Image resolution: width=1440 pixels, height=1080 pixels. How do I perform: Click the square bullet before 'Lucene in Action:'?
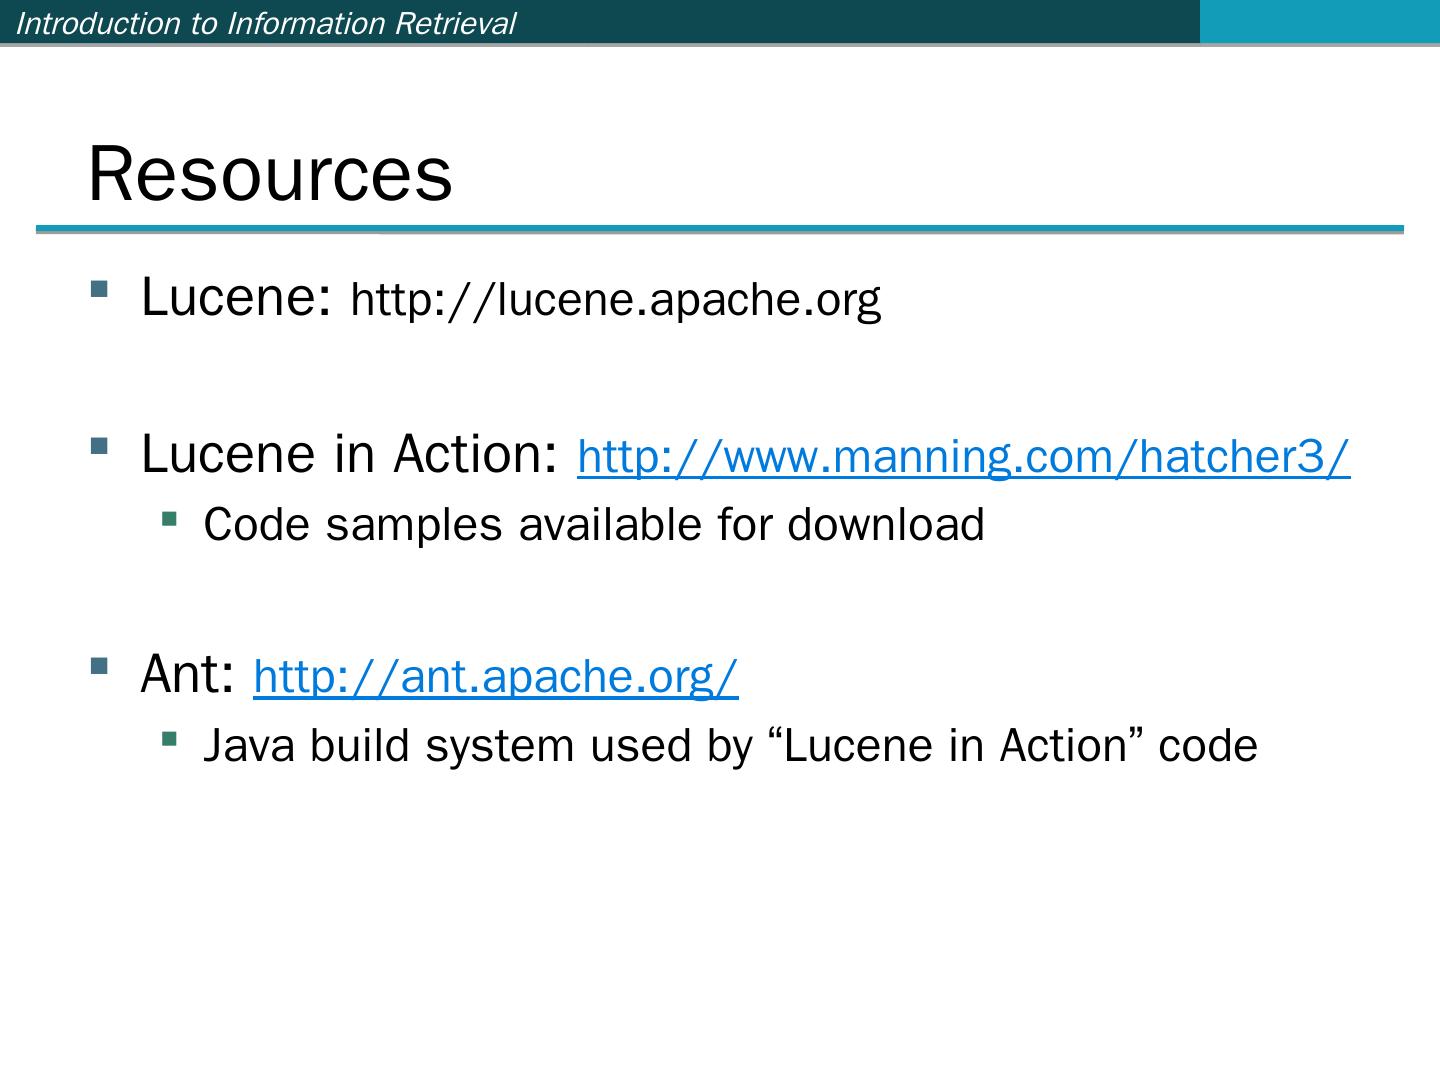coord(98,446)
